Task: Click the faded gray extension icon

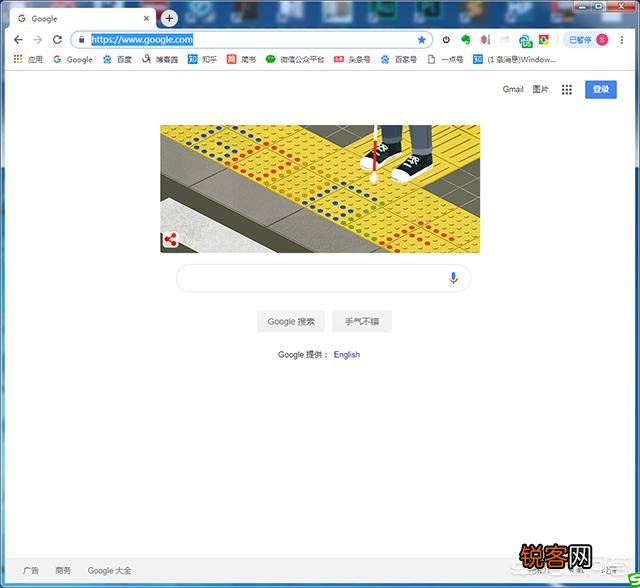Action: pos(505,40)
